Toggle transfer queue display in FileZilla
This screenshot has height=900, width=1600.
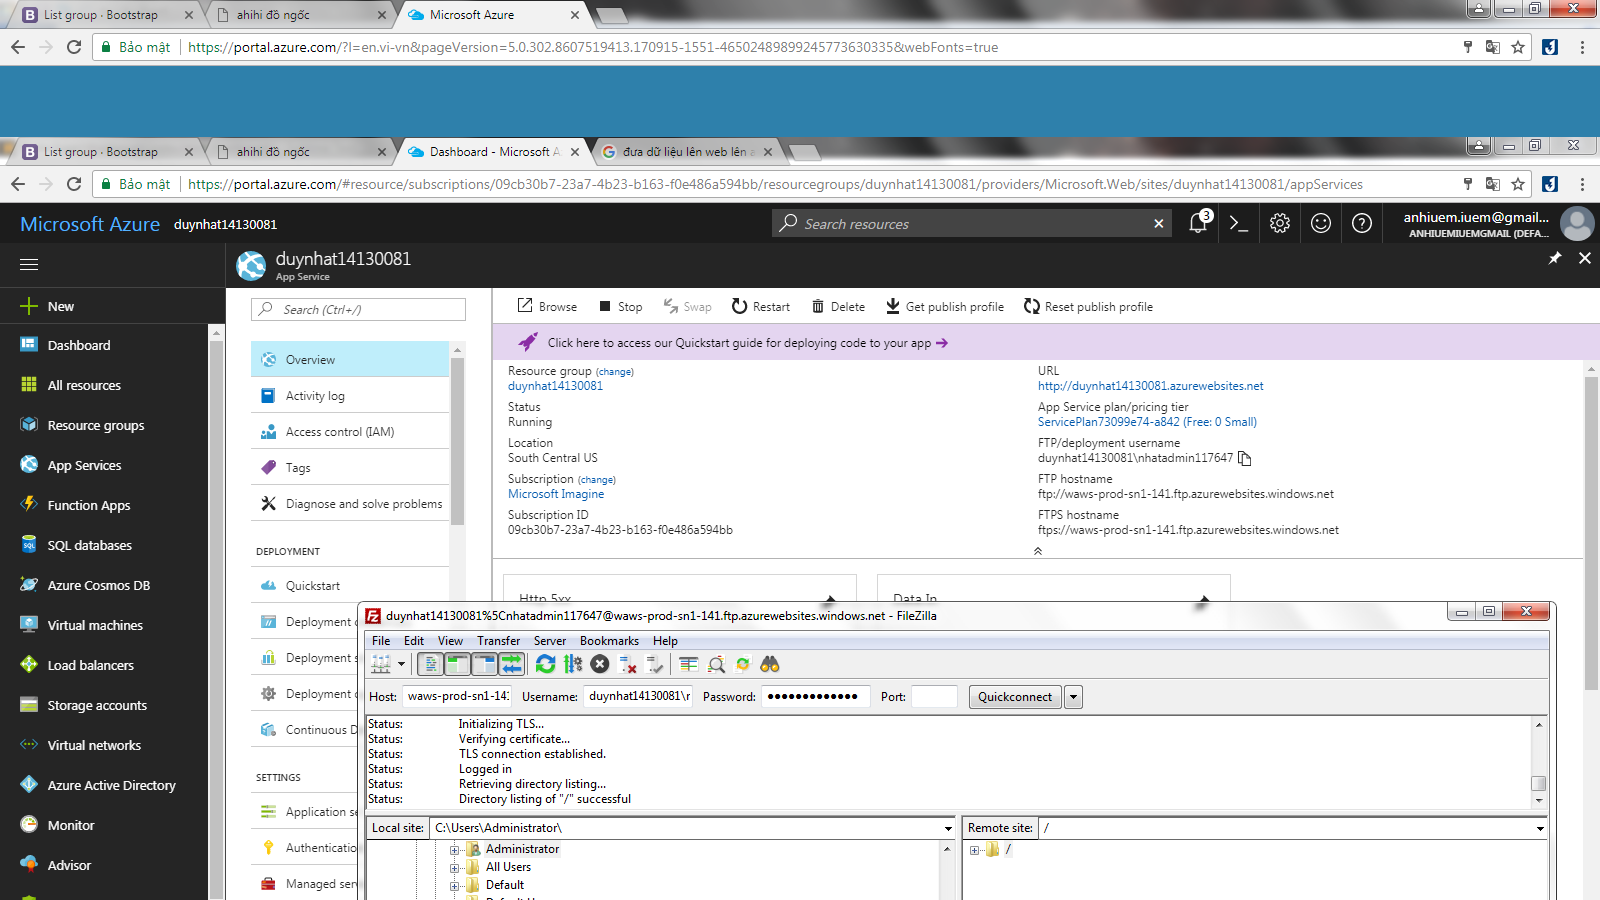[x=511, y=664]
